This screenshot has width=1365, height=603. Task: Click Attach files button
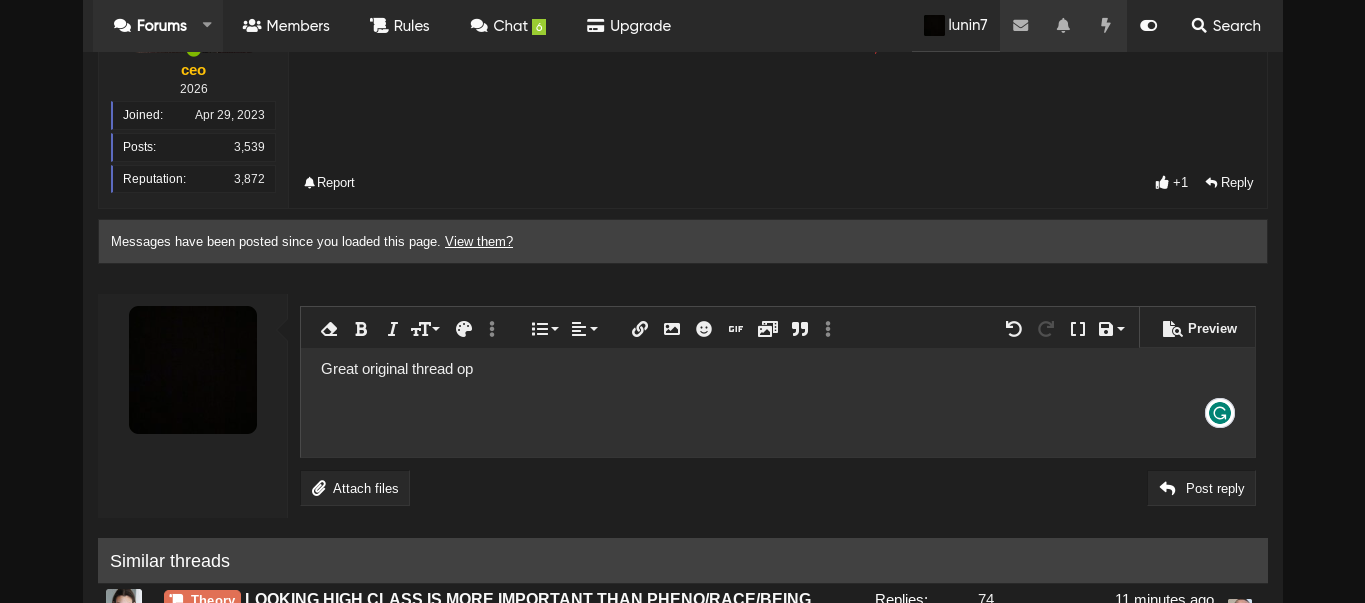(x=355, y=489)
